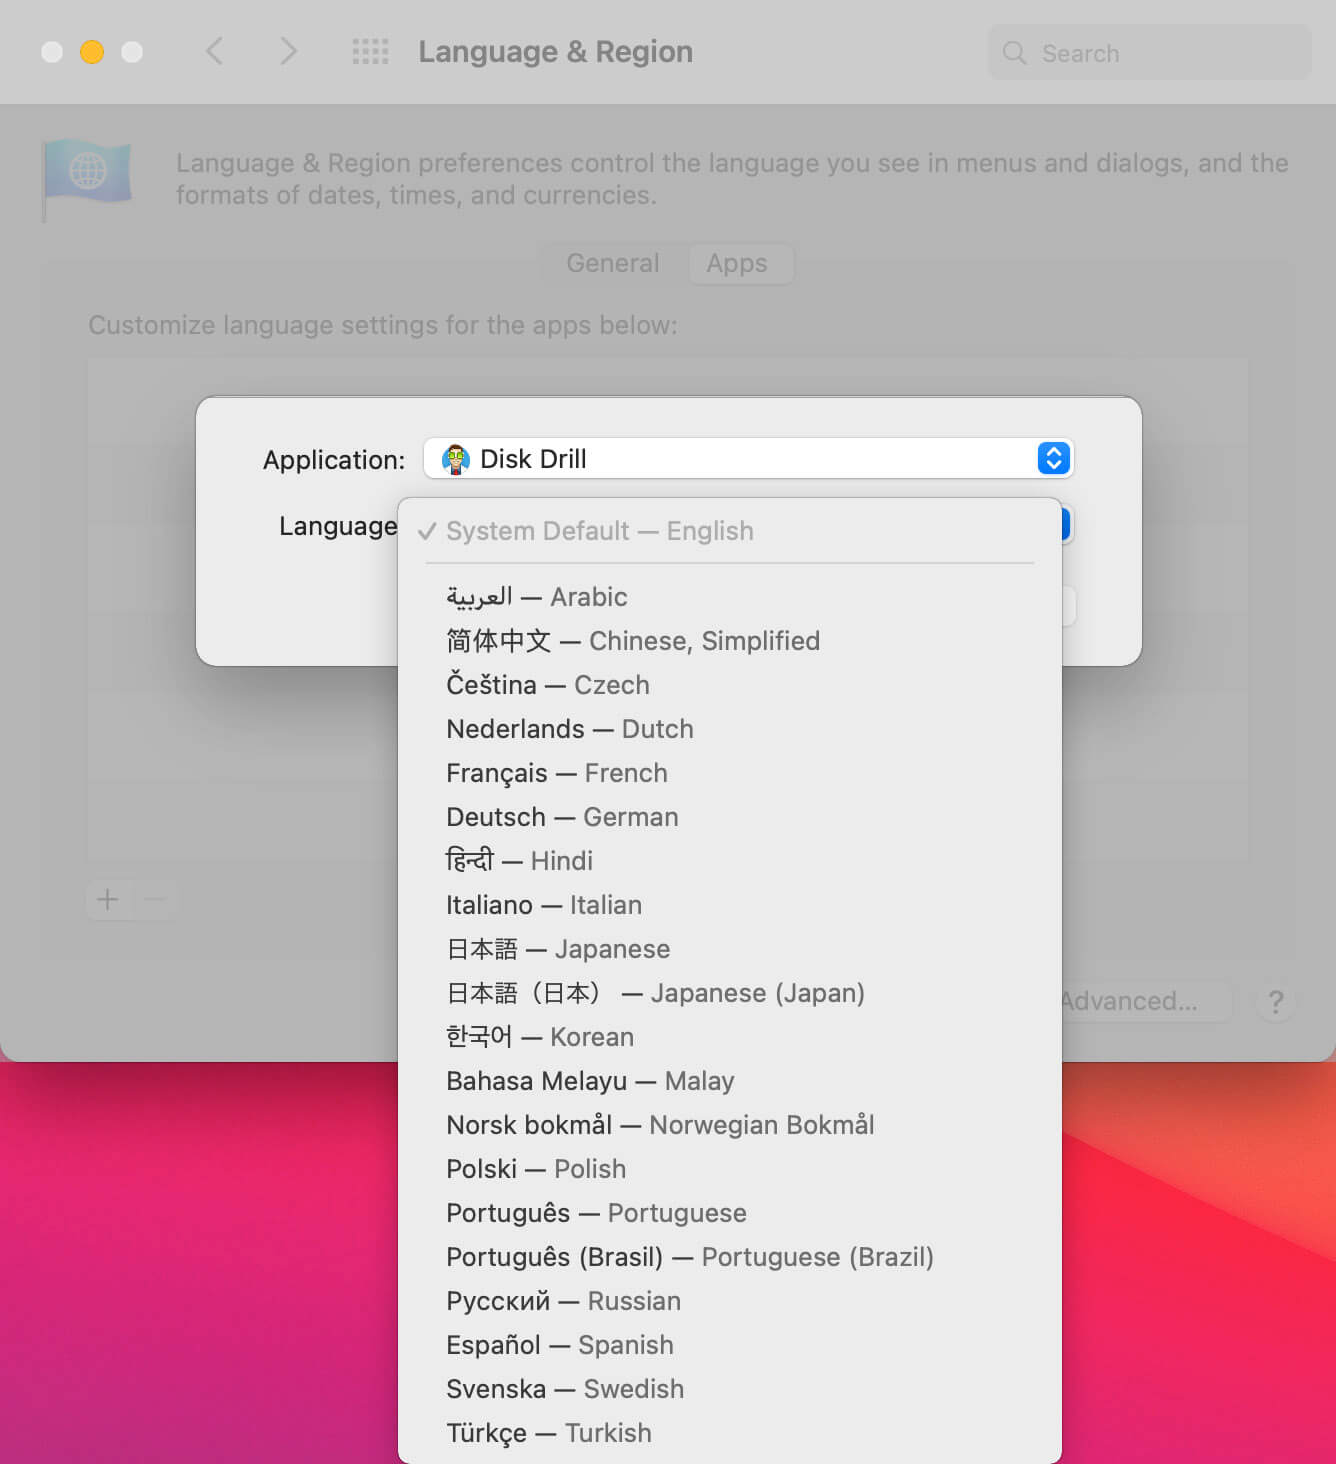Click the back navigation arrow
The image size is (1336, 1464).
pos(214,51)
